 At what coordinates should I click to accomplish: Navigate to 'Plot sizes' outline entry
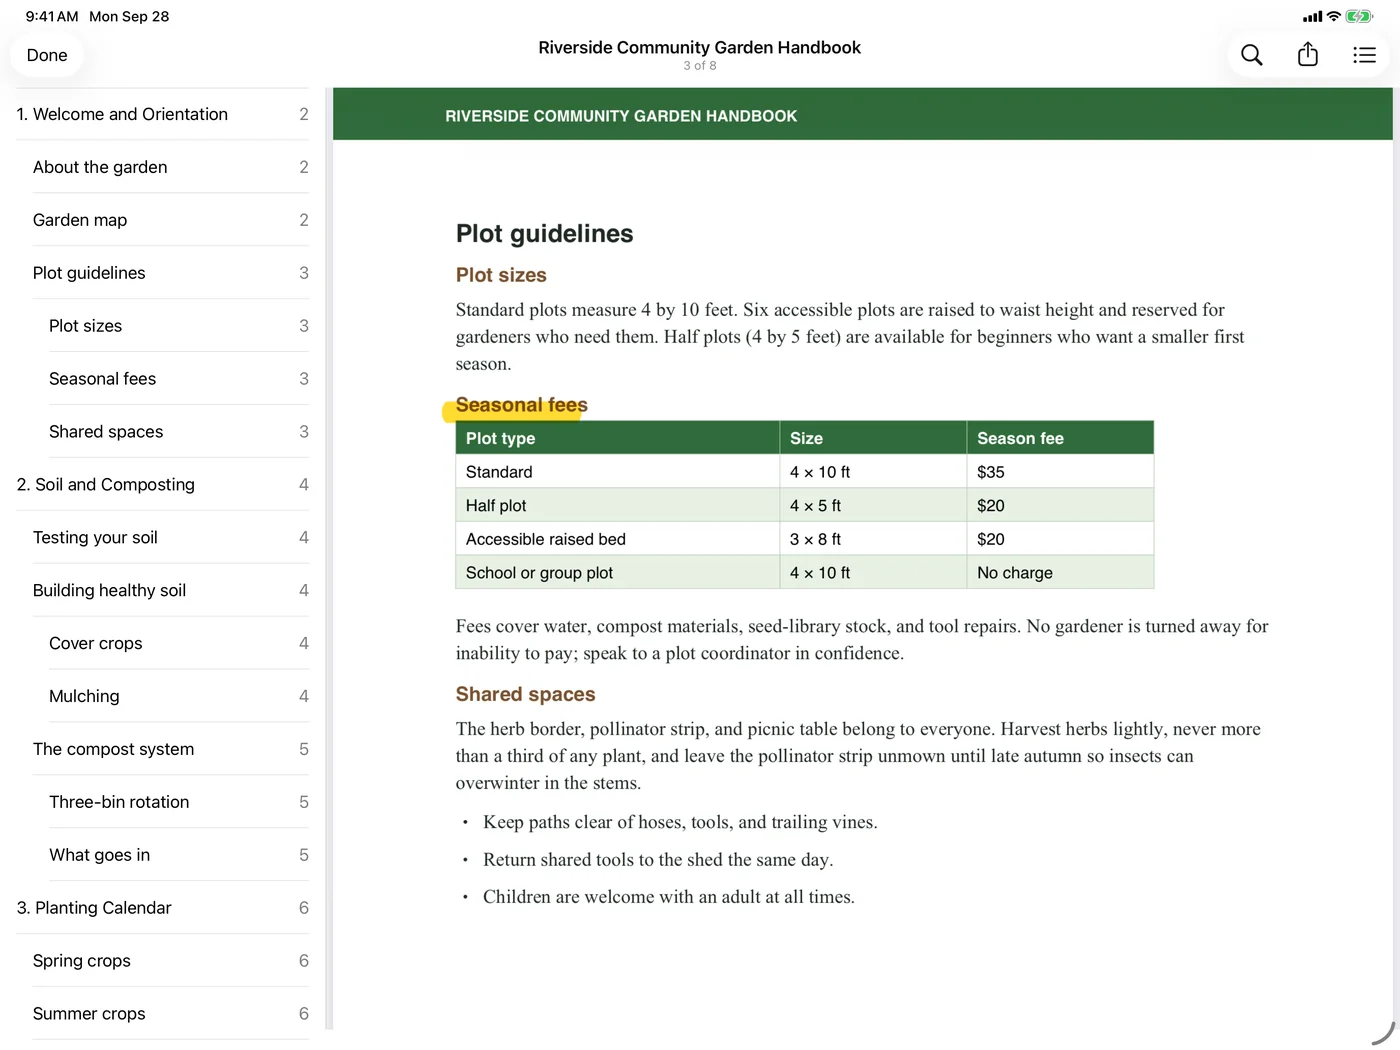click(x=178, y=326)
